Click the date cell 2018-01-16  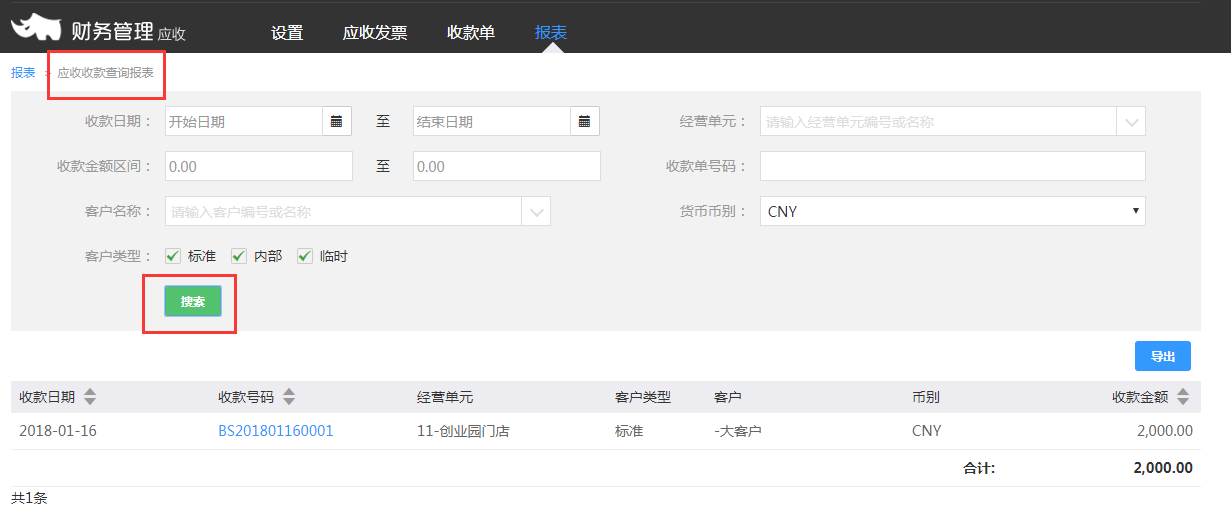click(x=58, y=431)
